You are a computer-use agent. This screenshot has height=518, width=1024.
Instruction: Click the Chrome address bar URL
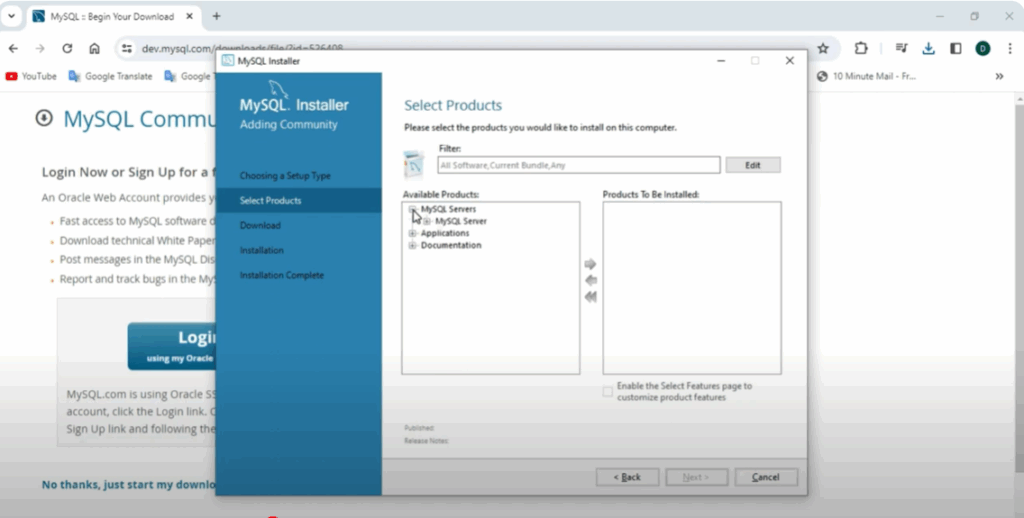(x=242, y=48)
